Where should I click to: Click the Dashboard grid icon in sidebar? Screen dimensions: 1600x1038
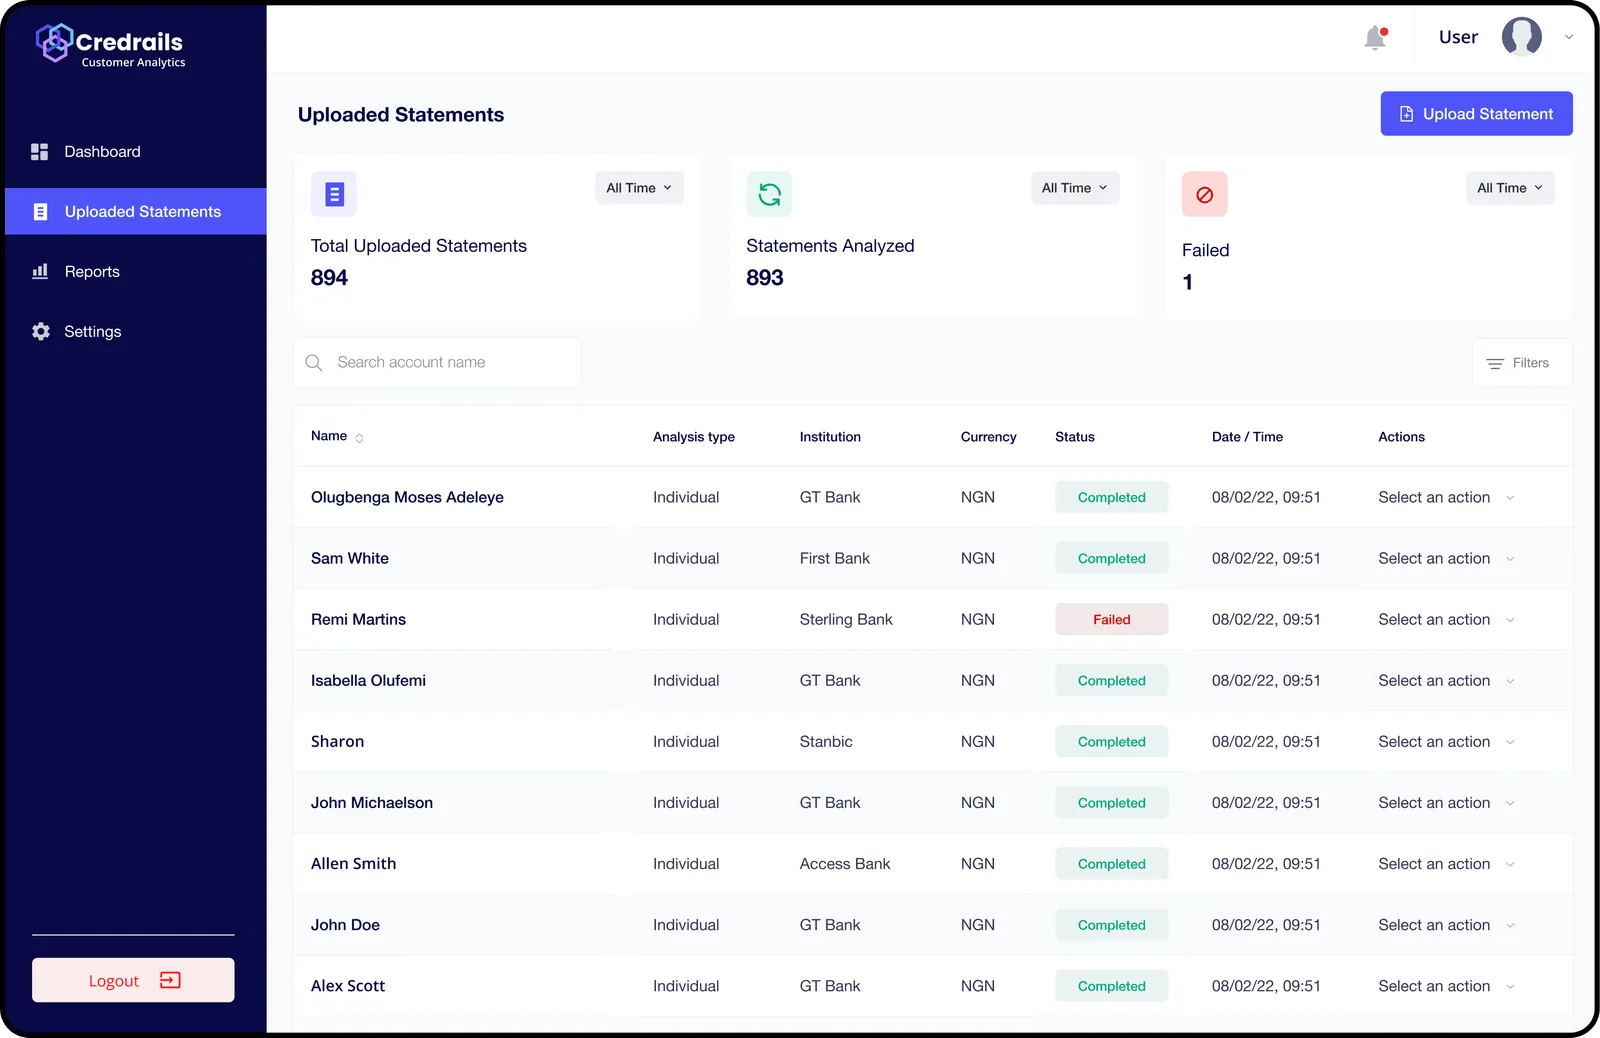(x=40, y=152)
